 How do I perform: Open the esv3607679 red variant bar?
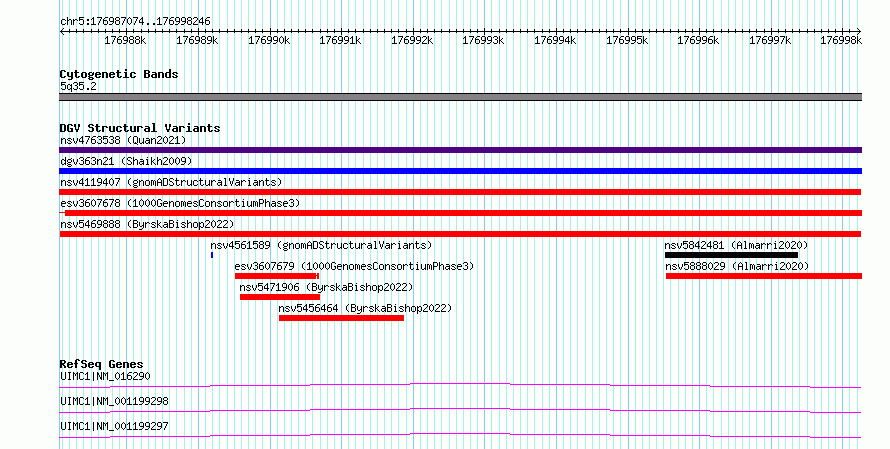click(277, 276)
